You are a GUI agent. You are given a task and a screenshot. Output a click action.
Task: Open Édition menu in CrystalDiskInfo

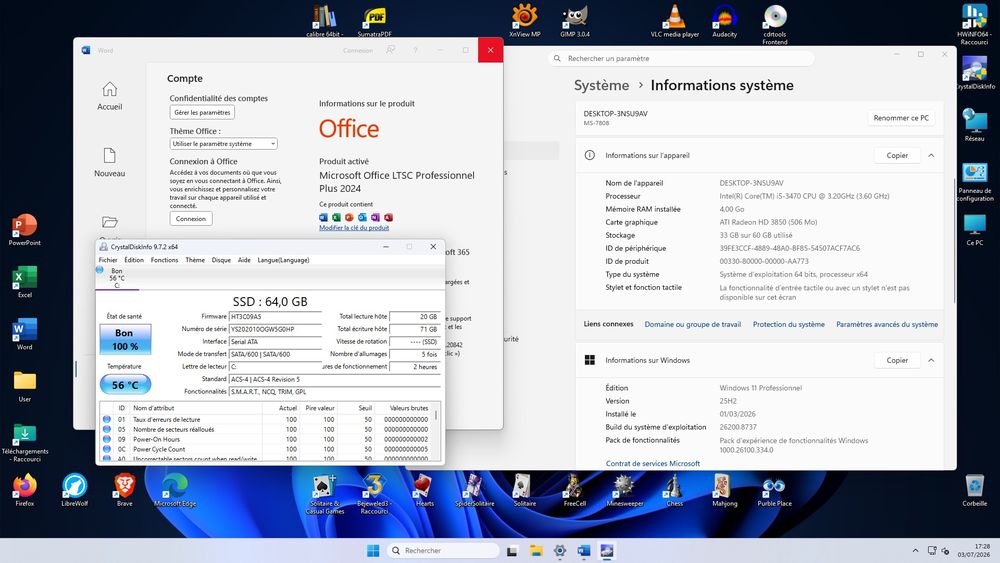(x=134, y=260)
